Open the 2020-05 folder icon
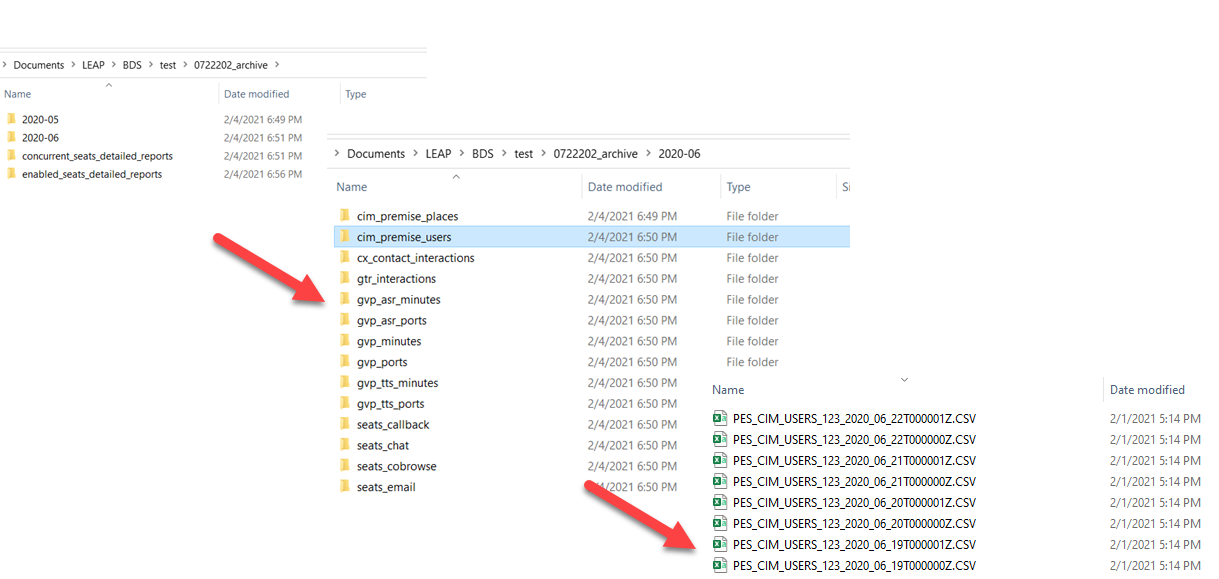Image resolution: width=1219 pixels, height=579 pixels. click(12, 120)
